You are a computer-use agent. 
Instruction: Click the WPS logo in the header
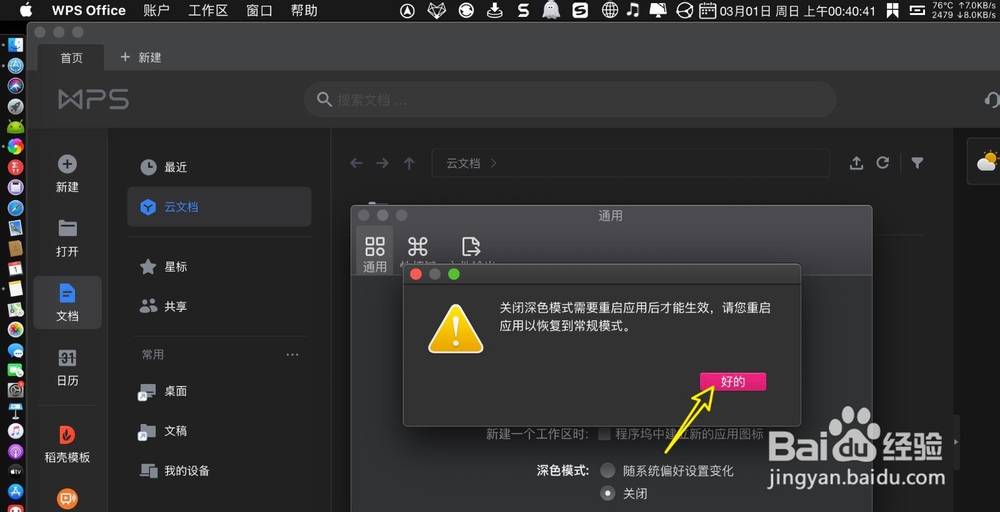(94, 99)
